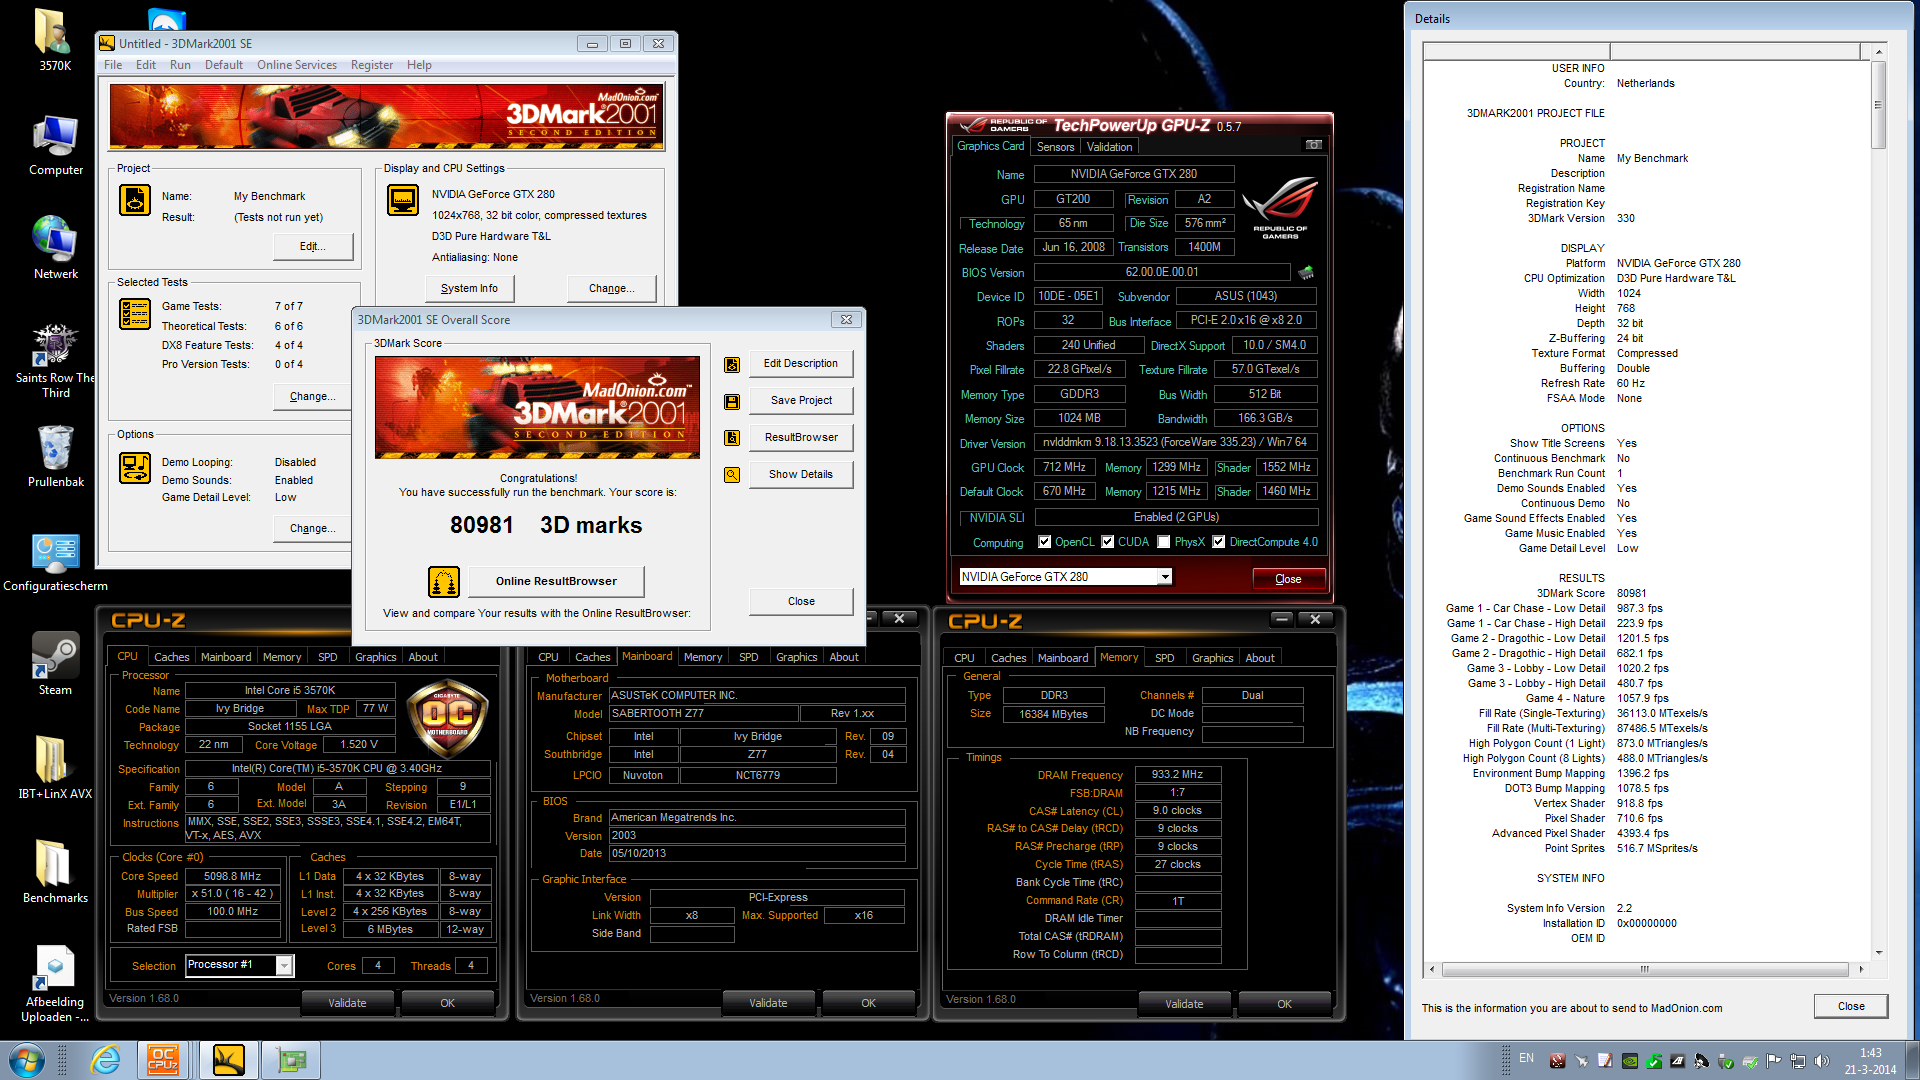The height and width of the screenshot is (1080, 1920).
Task: Click Close in the Overall Score dialog
Action: [x=801, y=602]
